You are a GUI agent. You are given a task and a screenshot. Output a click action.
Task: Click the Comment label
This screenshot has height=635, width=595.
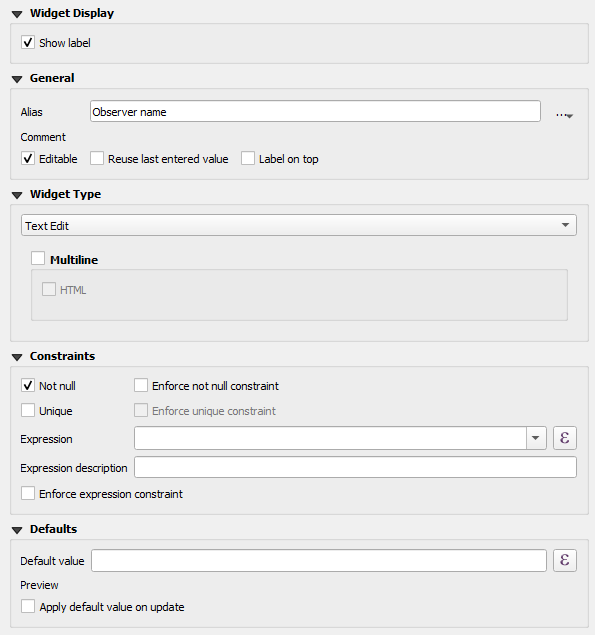43,137
